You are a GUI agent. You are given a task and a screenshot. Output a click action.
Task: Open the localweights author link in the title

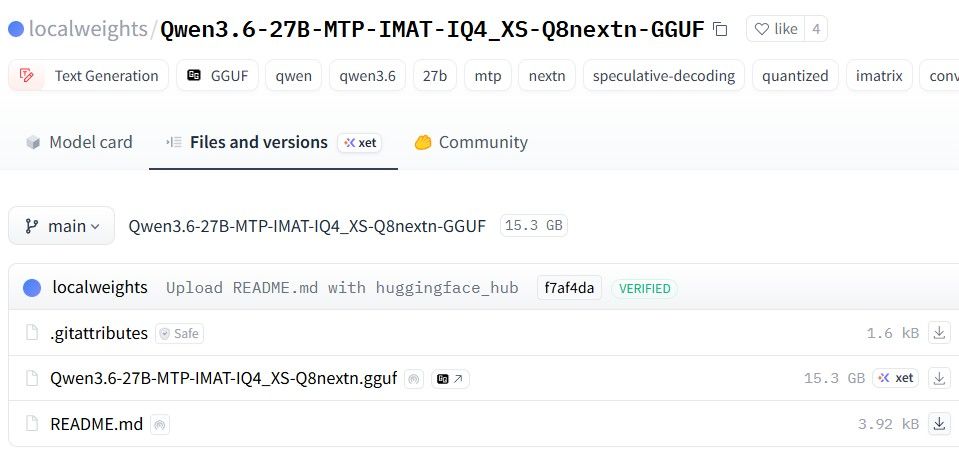[x=88, y=29]
